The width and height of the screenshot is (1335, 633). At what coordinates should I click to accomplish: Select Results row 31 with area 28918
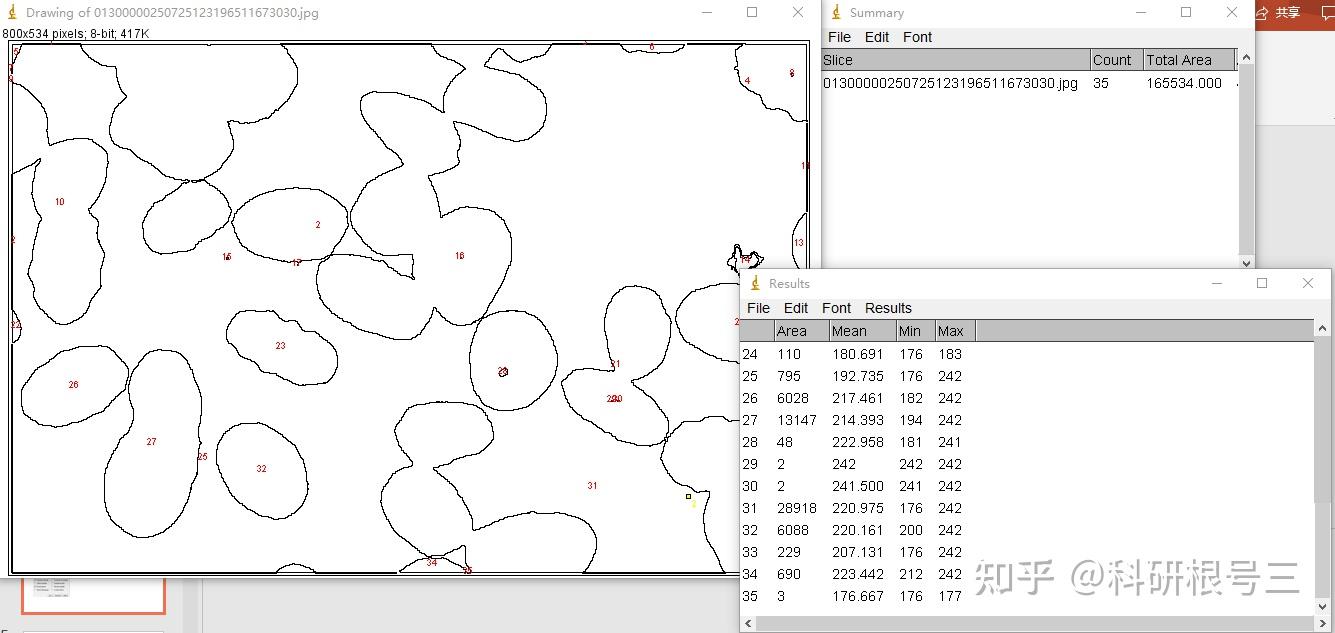1027,508
